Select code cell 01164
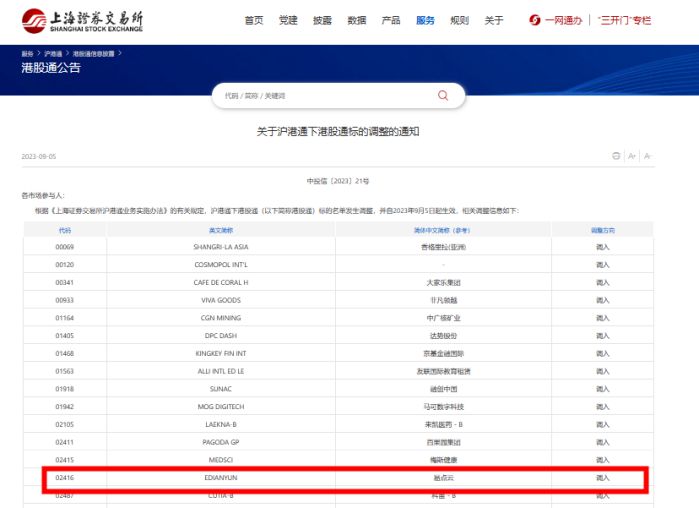The width and height of the screenshot is (699, 508). coord(65,318)
